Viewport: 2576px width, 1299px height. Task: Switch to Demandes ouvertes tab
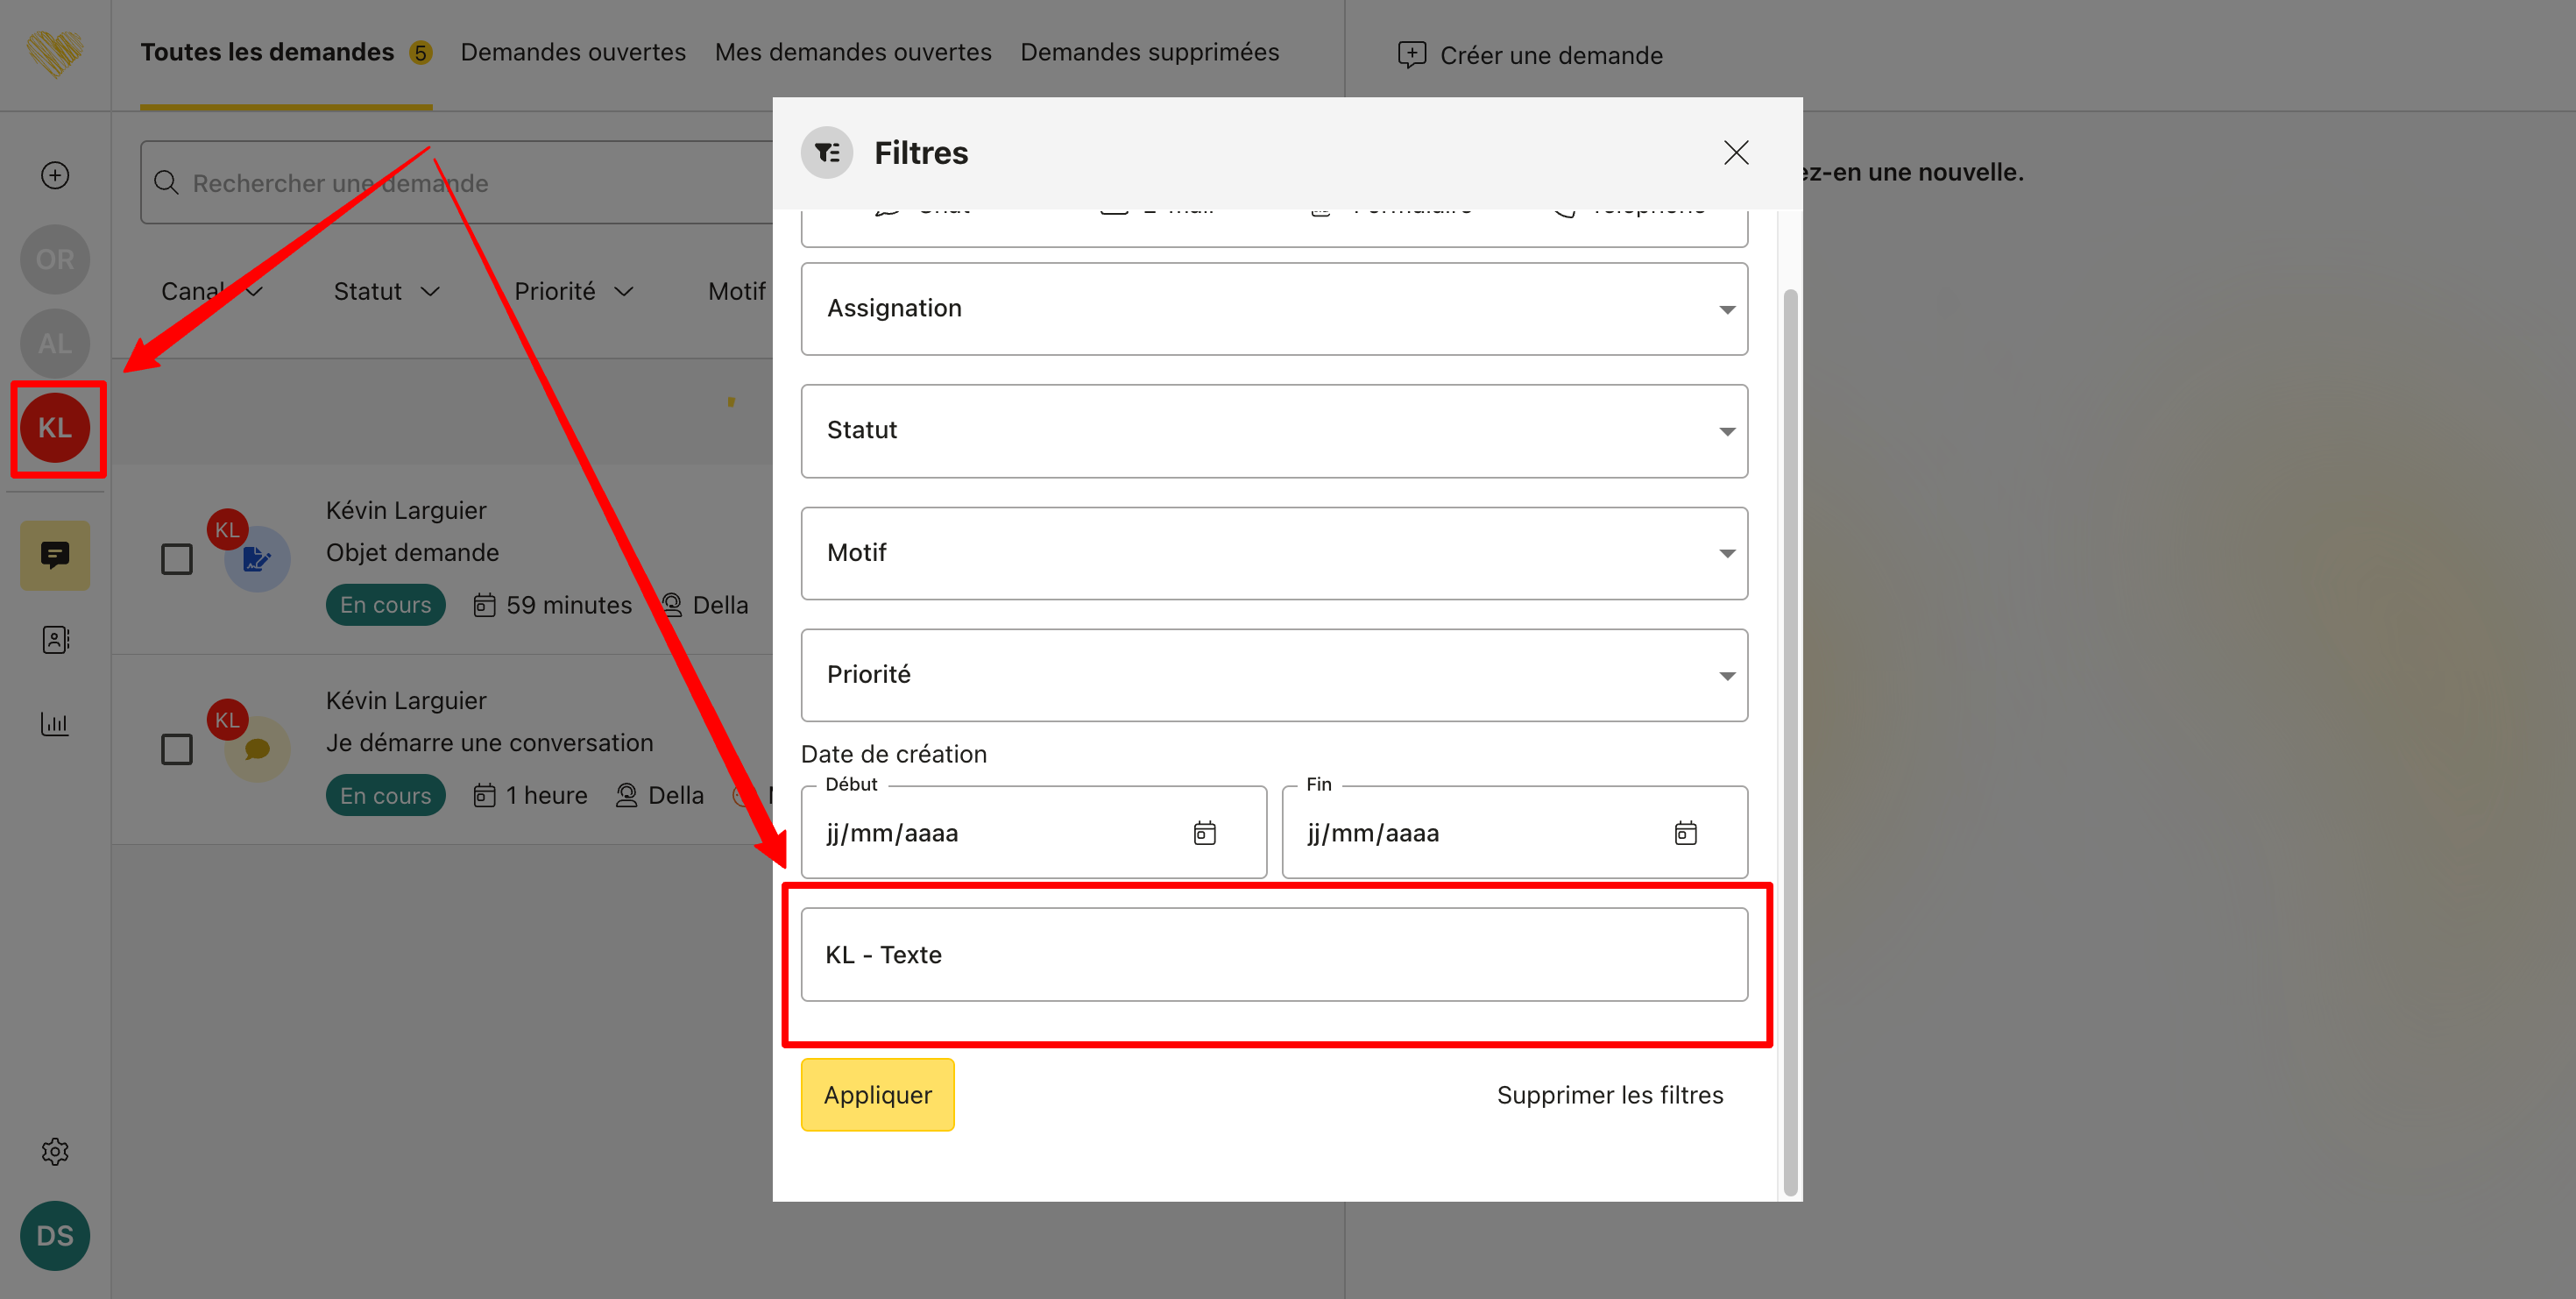[x=573, y=52]
